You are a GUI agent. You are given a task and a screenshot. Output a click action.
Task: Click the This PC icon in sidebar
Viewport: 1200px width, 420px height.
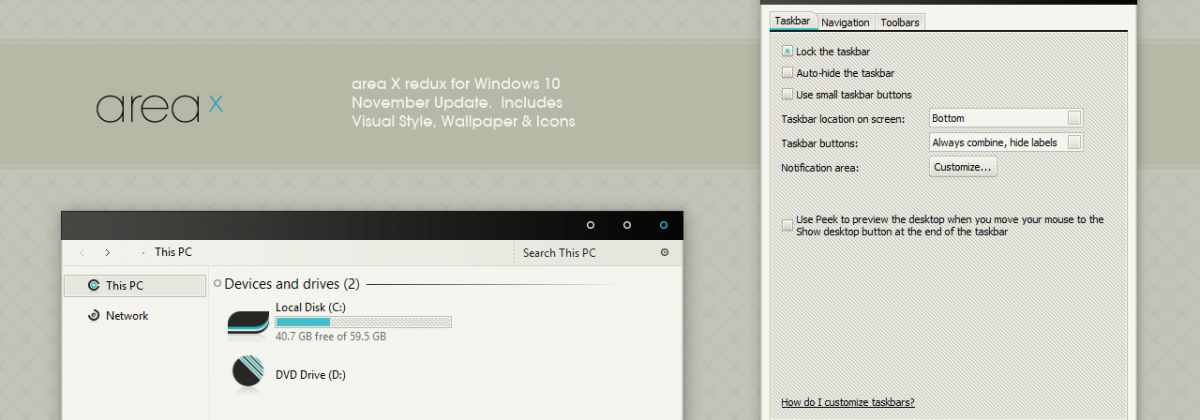click(x=93, y=285)
